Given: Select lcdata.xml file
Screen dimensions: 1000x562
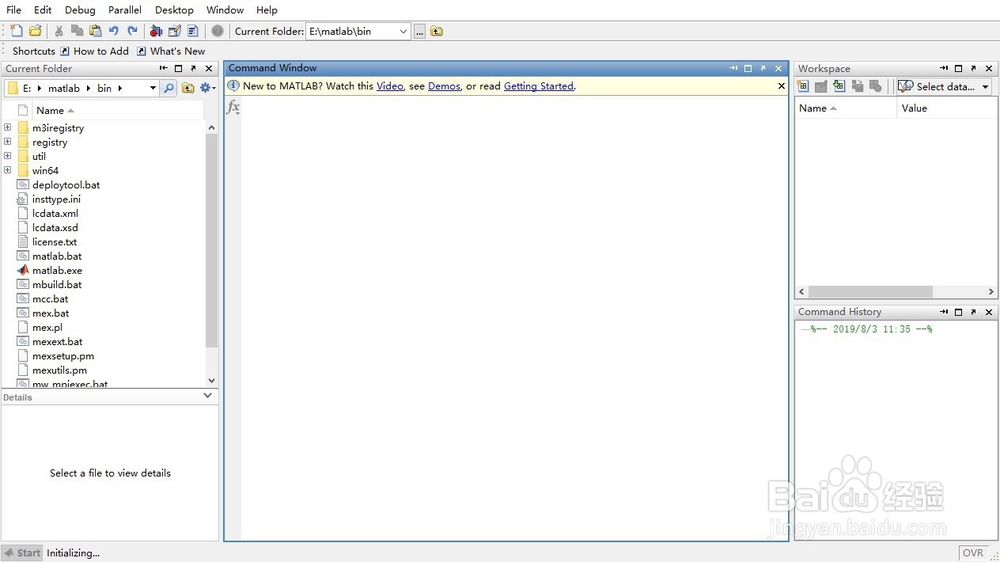Looking at the screenshot, I should (55, 213).
